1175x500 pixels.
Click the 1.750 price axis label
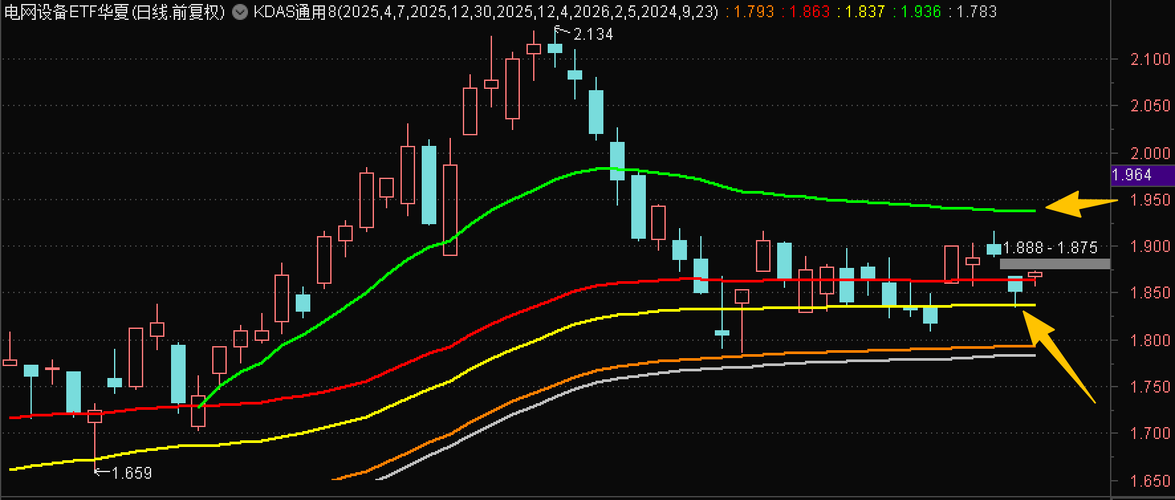coord(1152,387)
